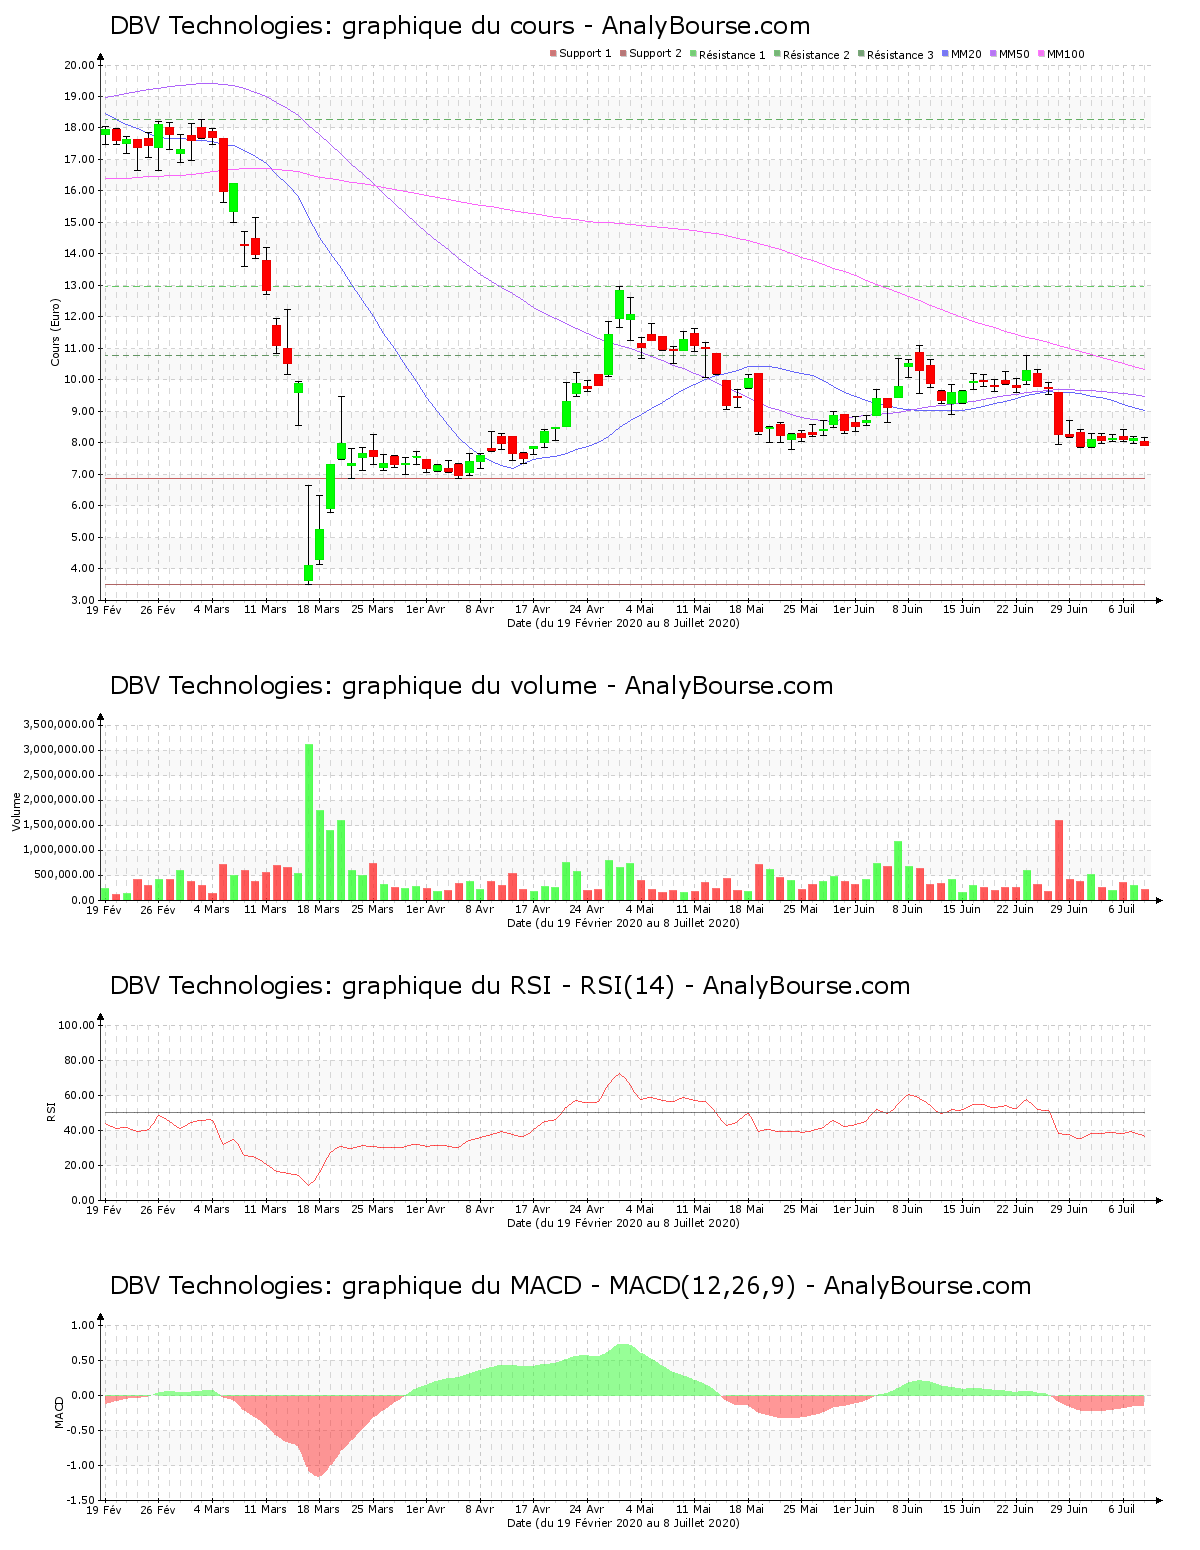Click the '1er Avr' date on MACD chart
1200x1550 pixels.
(x=426, y=1509)
